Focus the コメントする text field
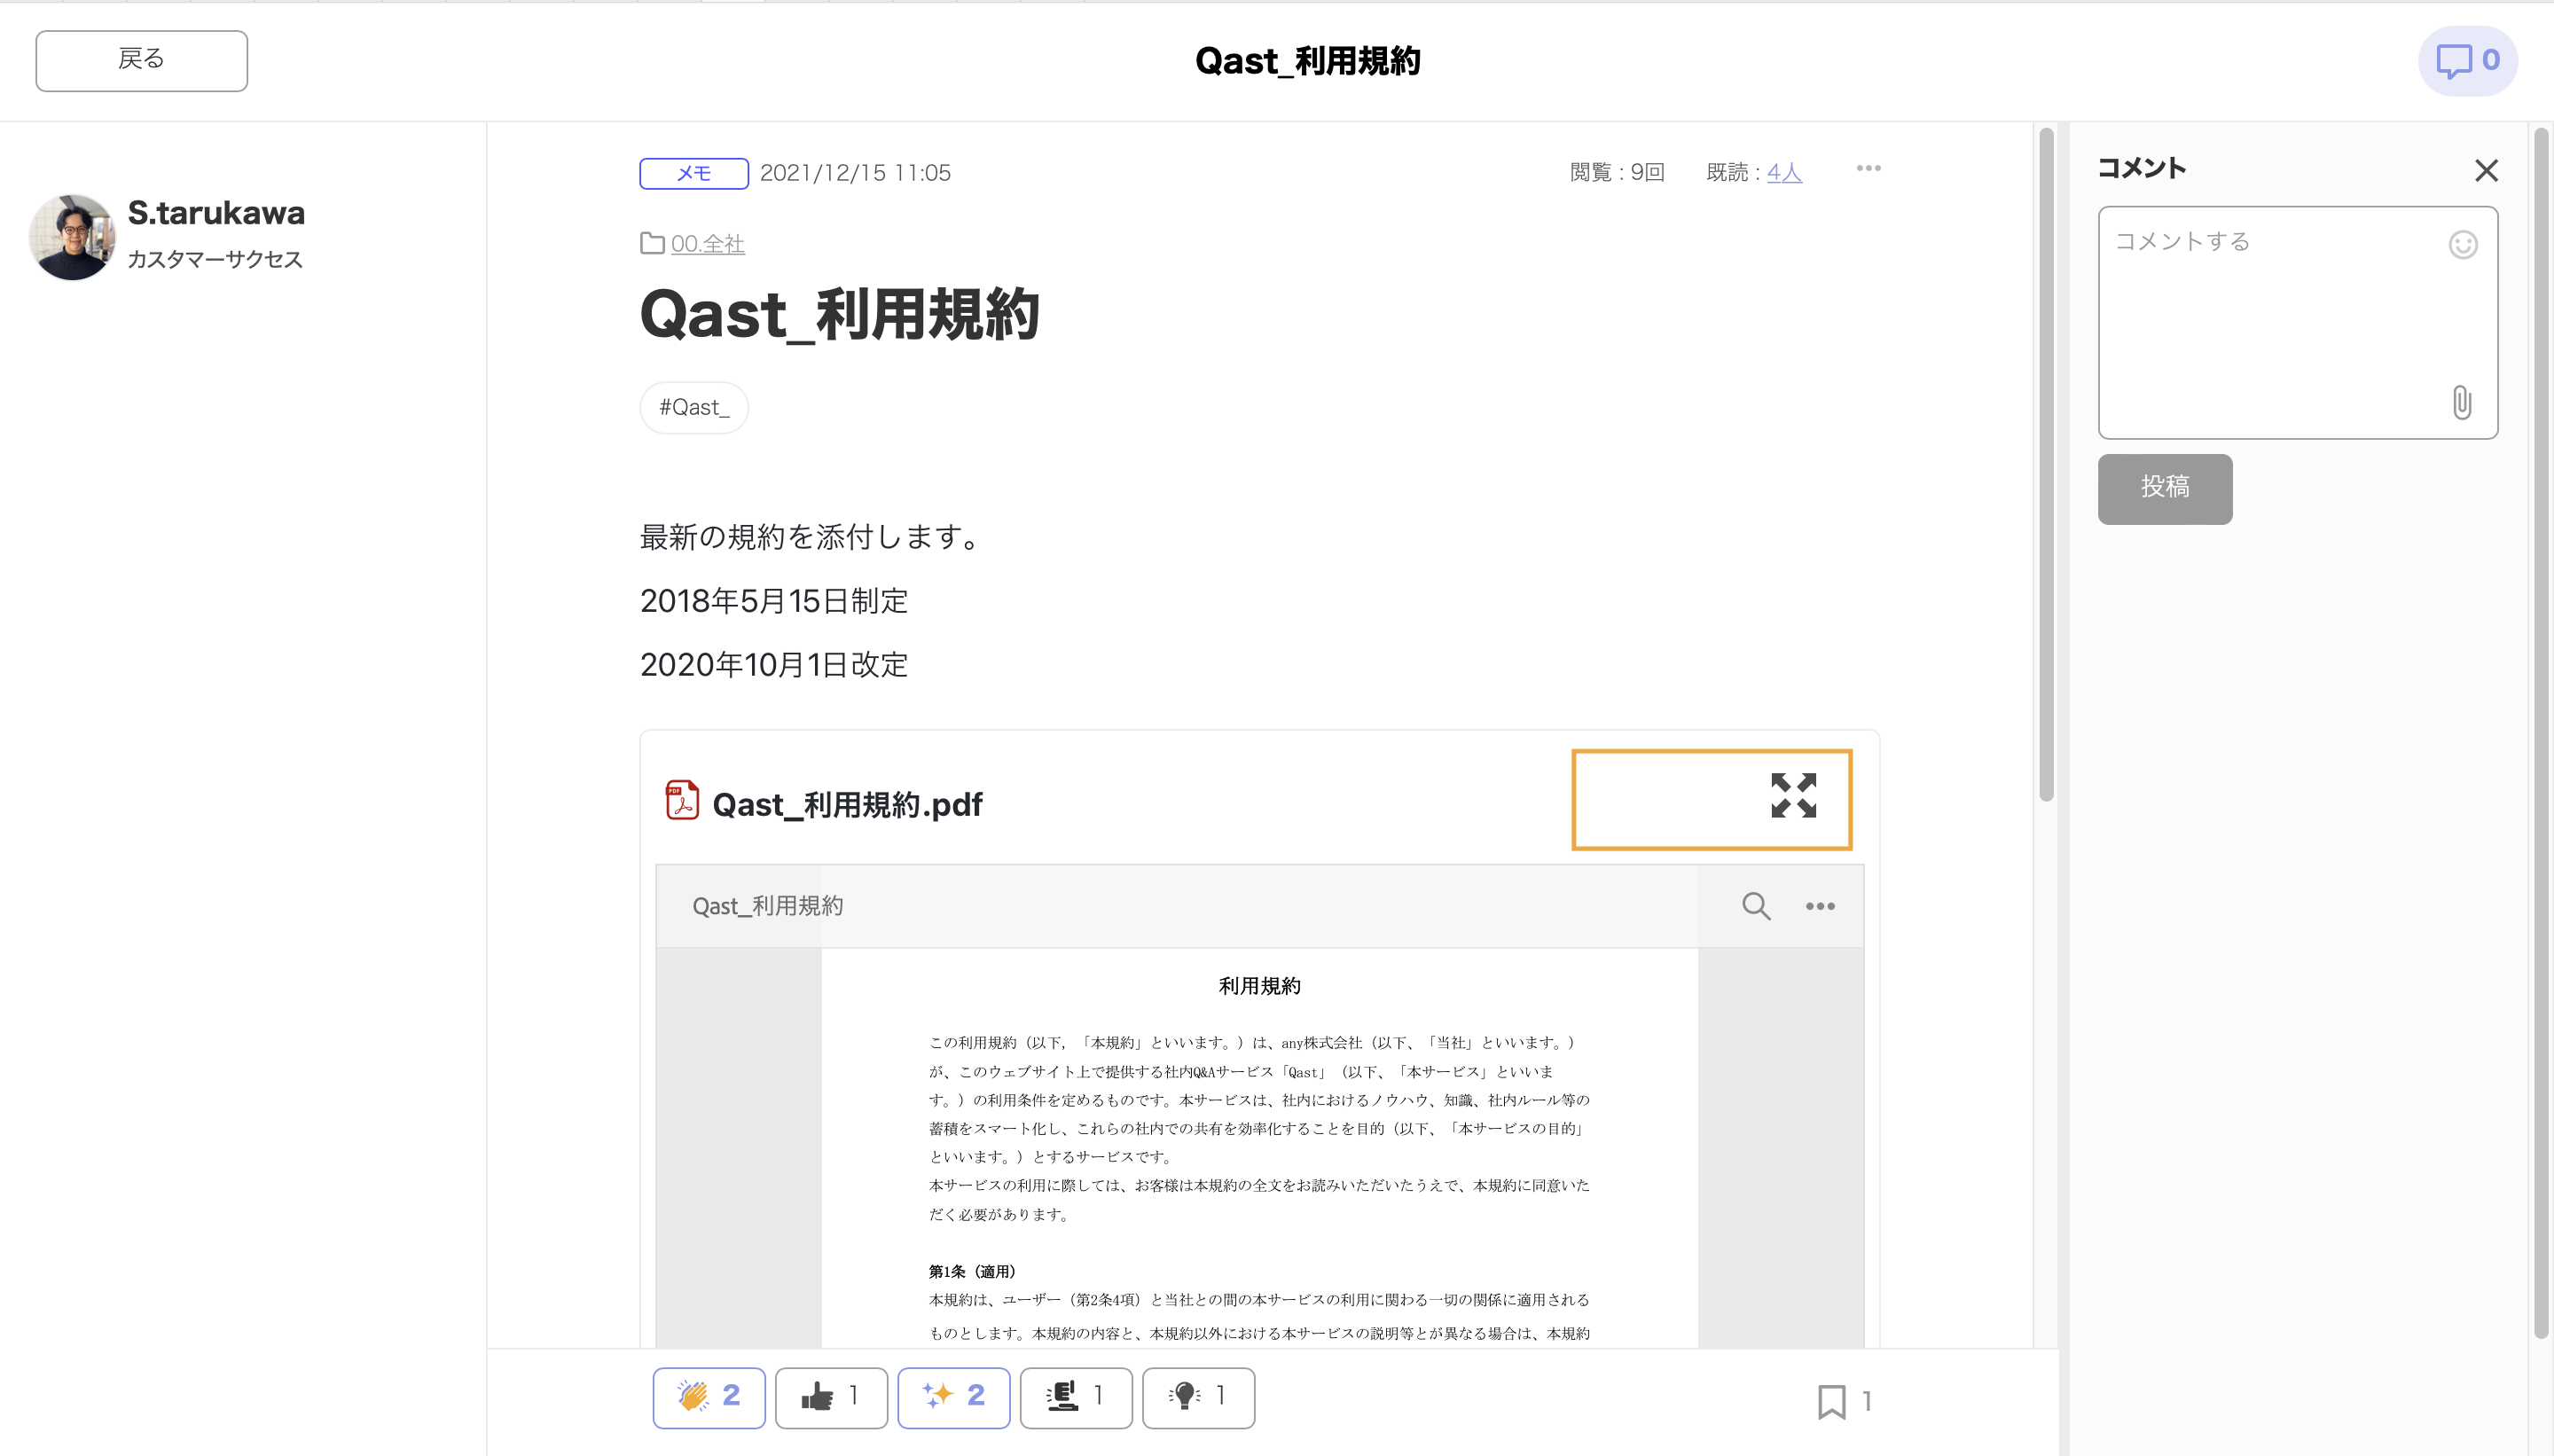Viewport: 2554px width, 1456px height. pos(2298,322)
